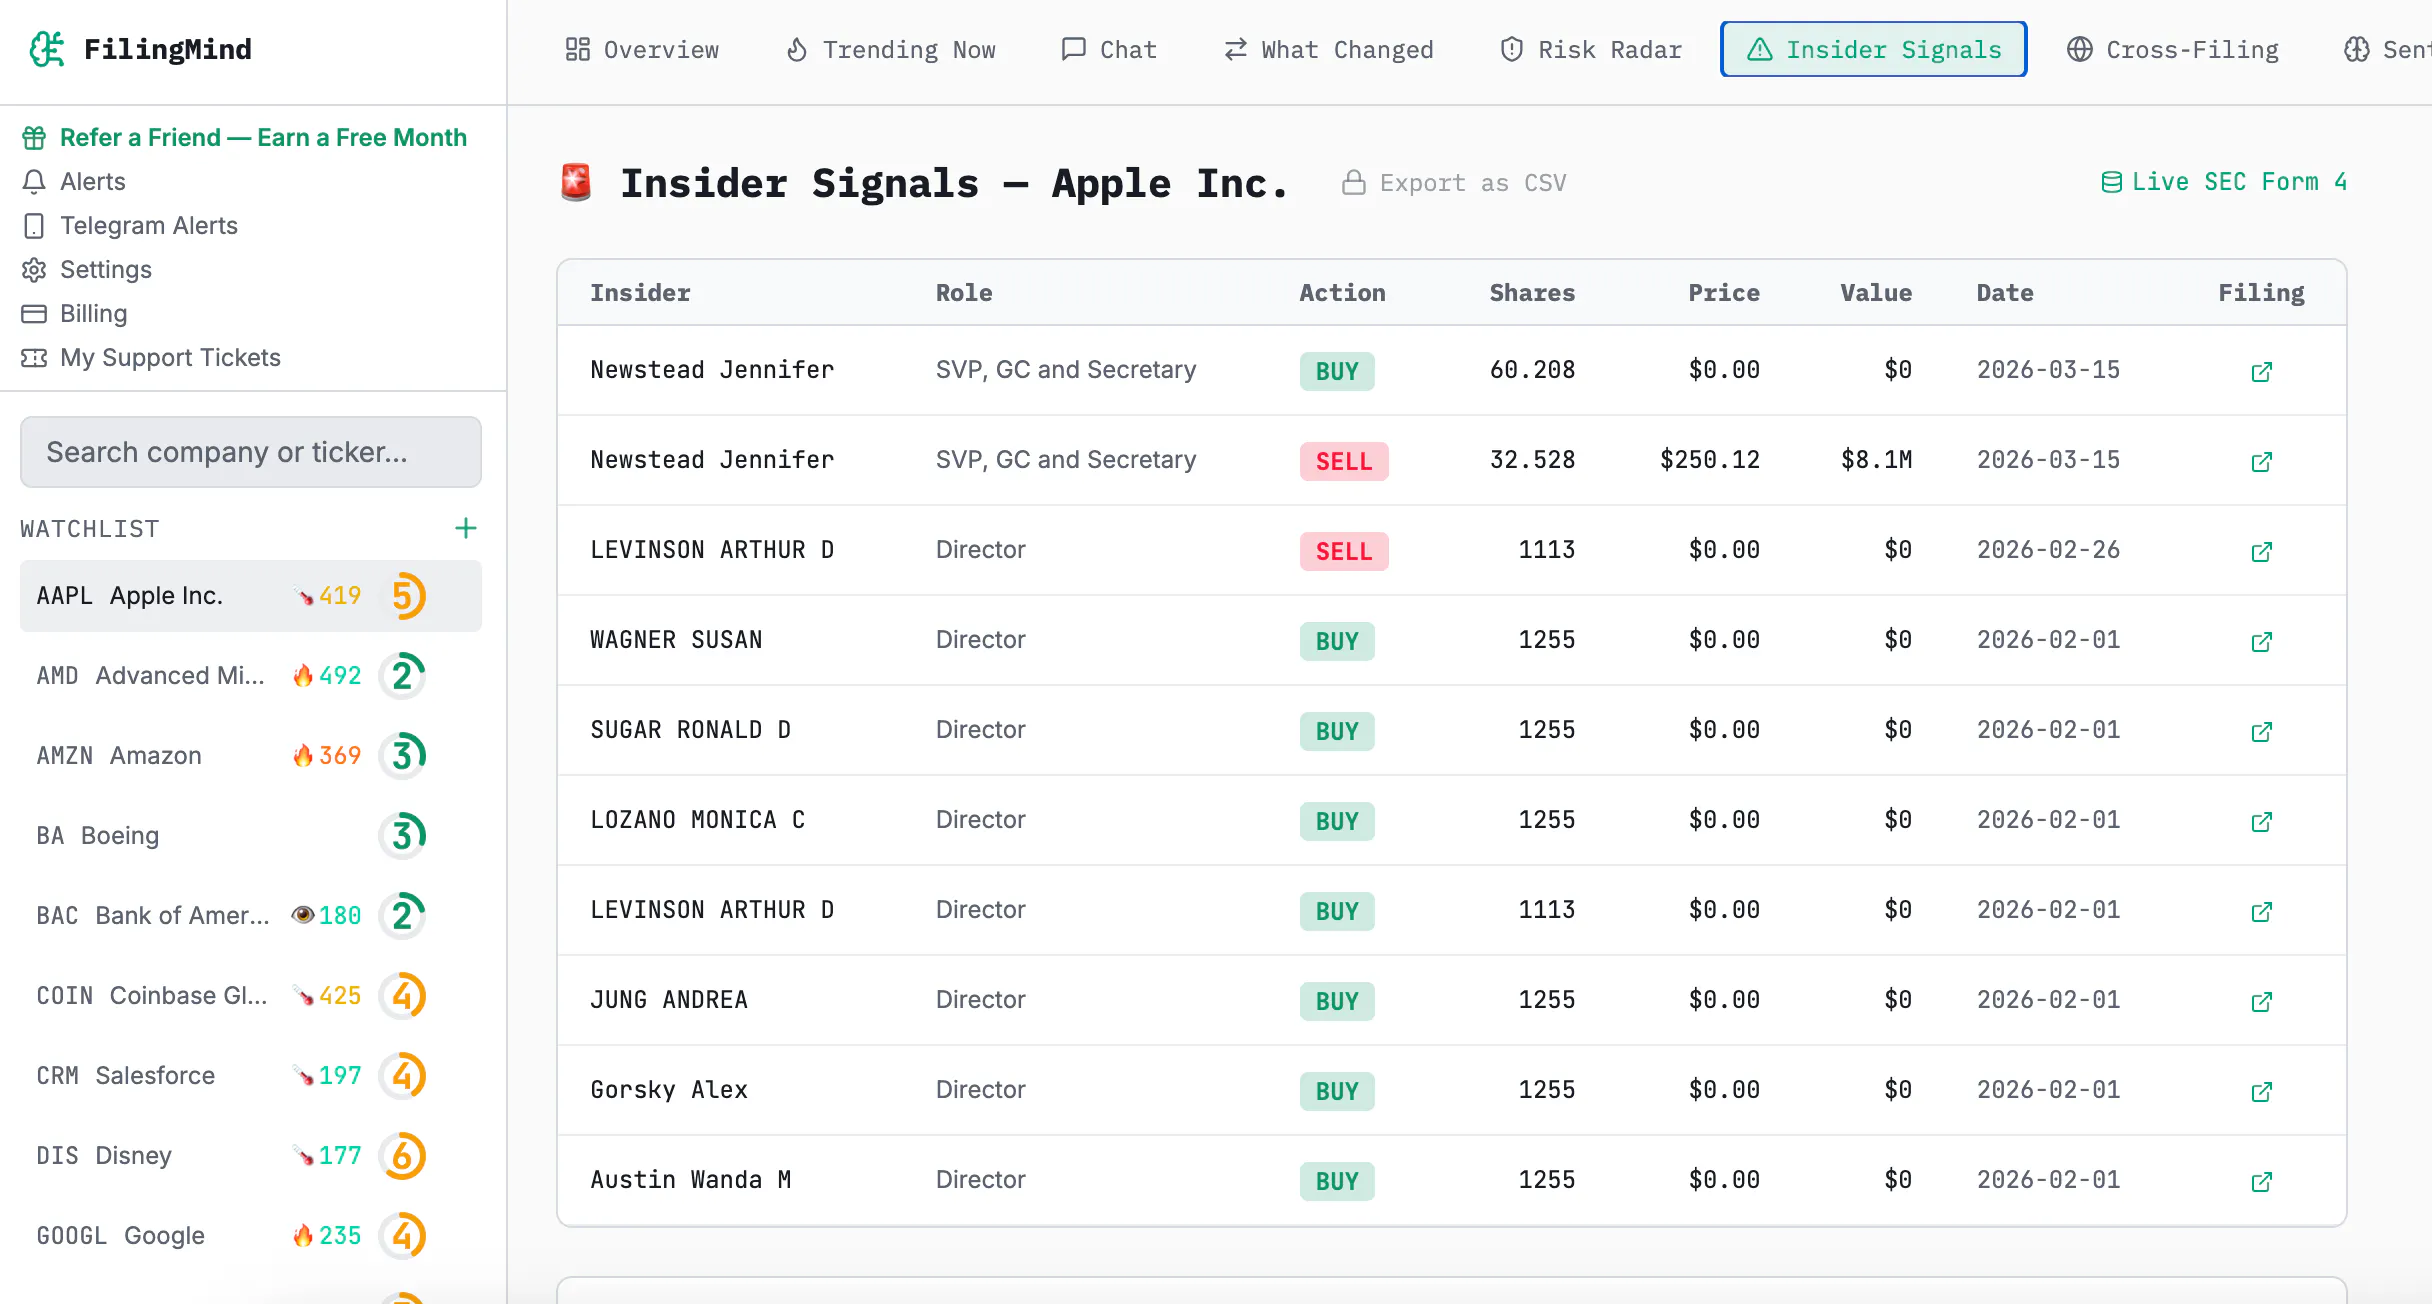Add a company with the watchlist plus icon
This screenshot has height=1304, width=2432.
click(465, 528)
